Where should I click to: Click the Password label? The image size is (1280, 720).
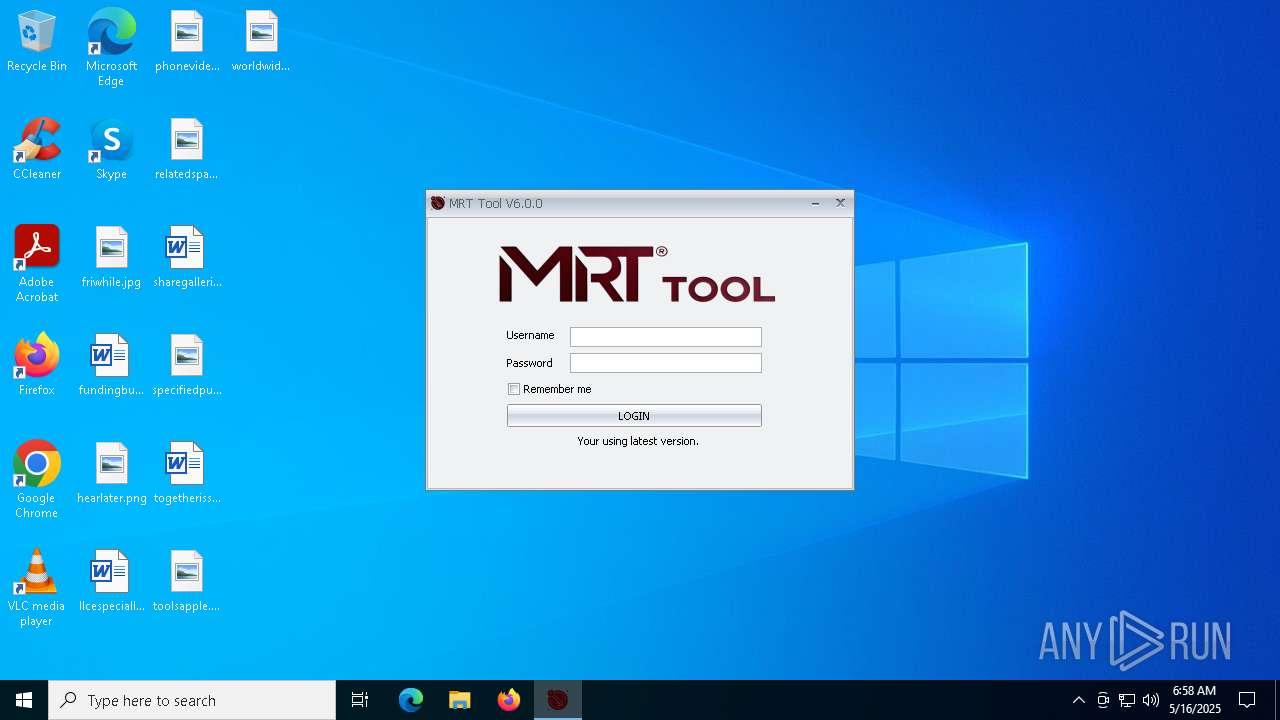coord(529,363)
